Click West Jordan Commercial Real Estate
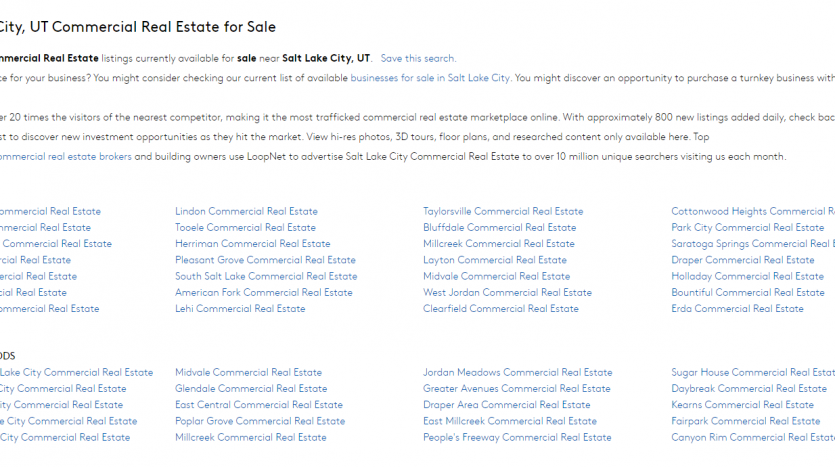Screen dimensions: 835x467 pos(507,293)
